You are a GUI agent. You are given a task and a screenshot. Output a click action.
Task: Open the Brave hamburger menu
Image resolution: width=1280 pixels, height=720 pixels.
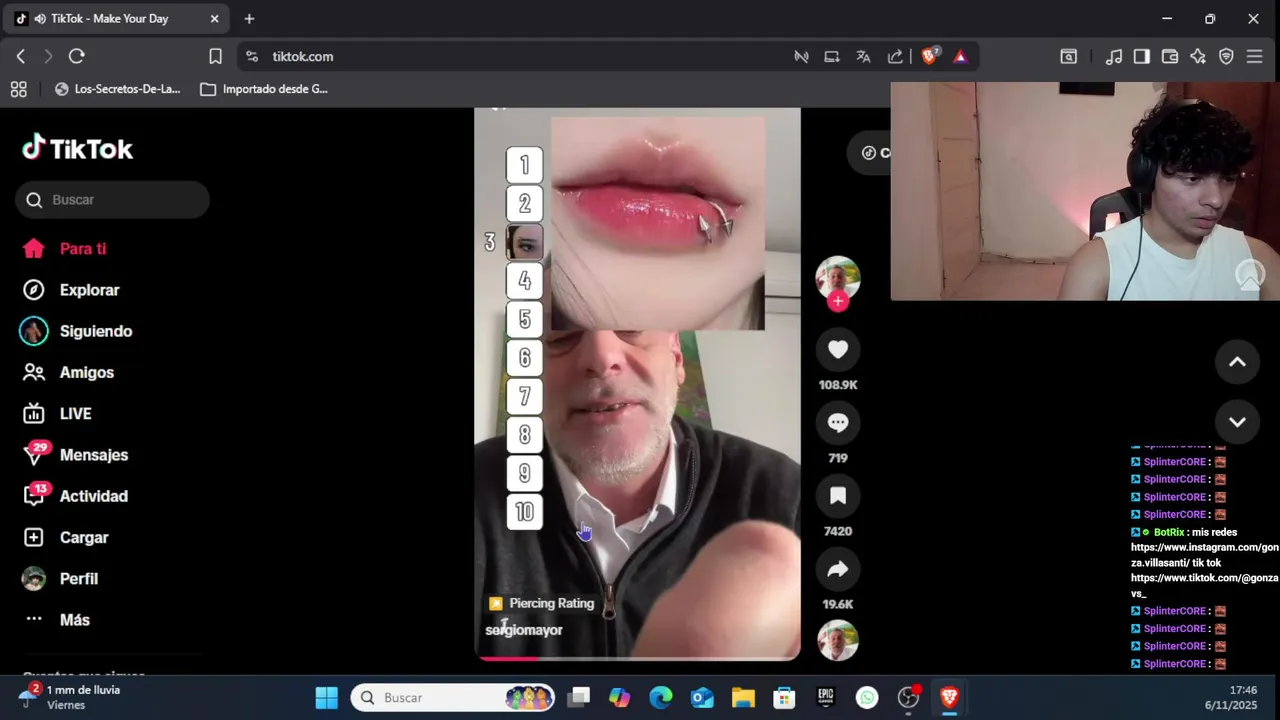pyautogui.click(x=1254, y=57)
